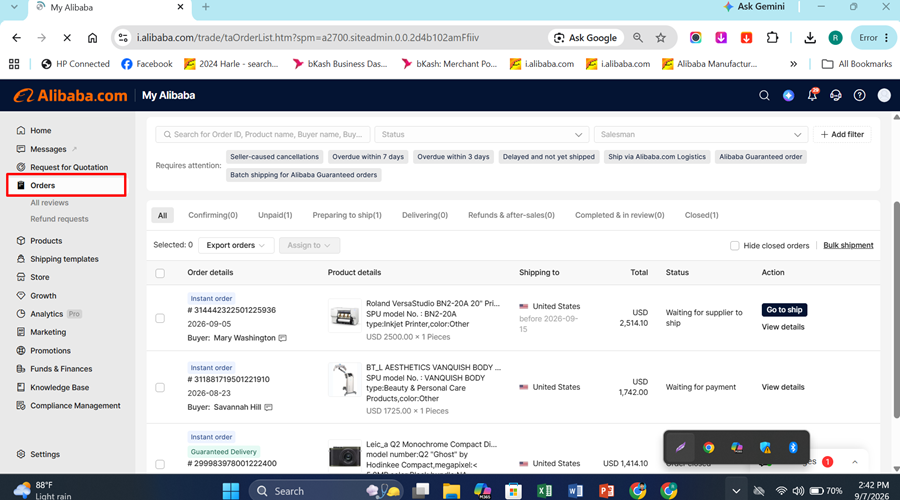Screen dimensions: 900x500
Task: Switch to the Unpaid(1) tab
Action: tap(275, 215)
